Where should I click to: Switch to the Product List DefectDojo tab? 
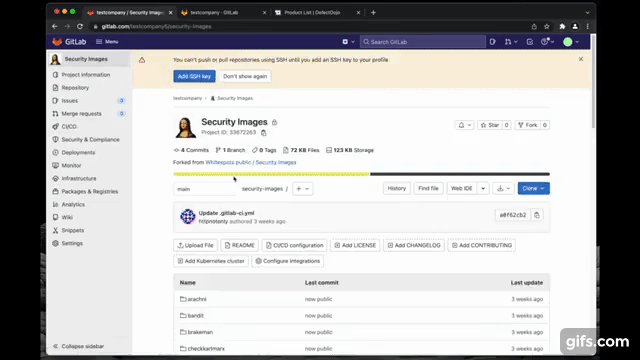(x=312, y=13)
